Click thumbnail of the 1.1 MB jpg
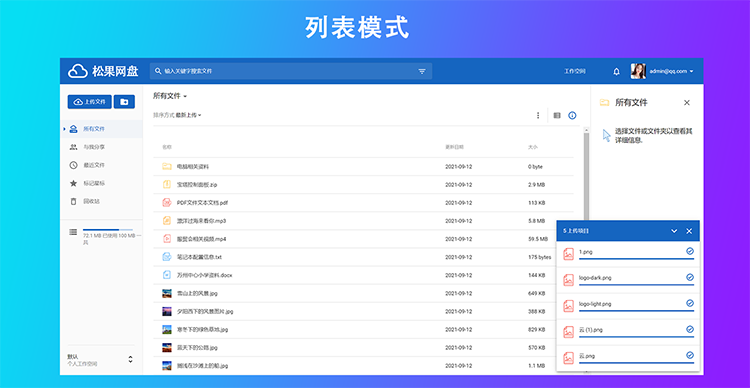Image resolution: width=750 pixels, height=388 pixels. 166,366
